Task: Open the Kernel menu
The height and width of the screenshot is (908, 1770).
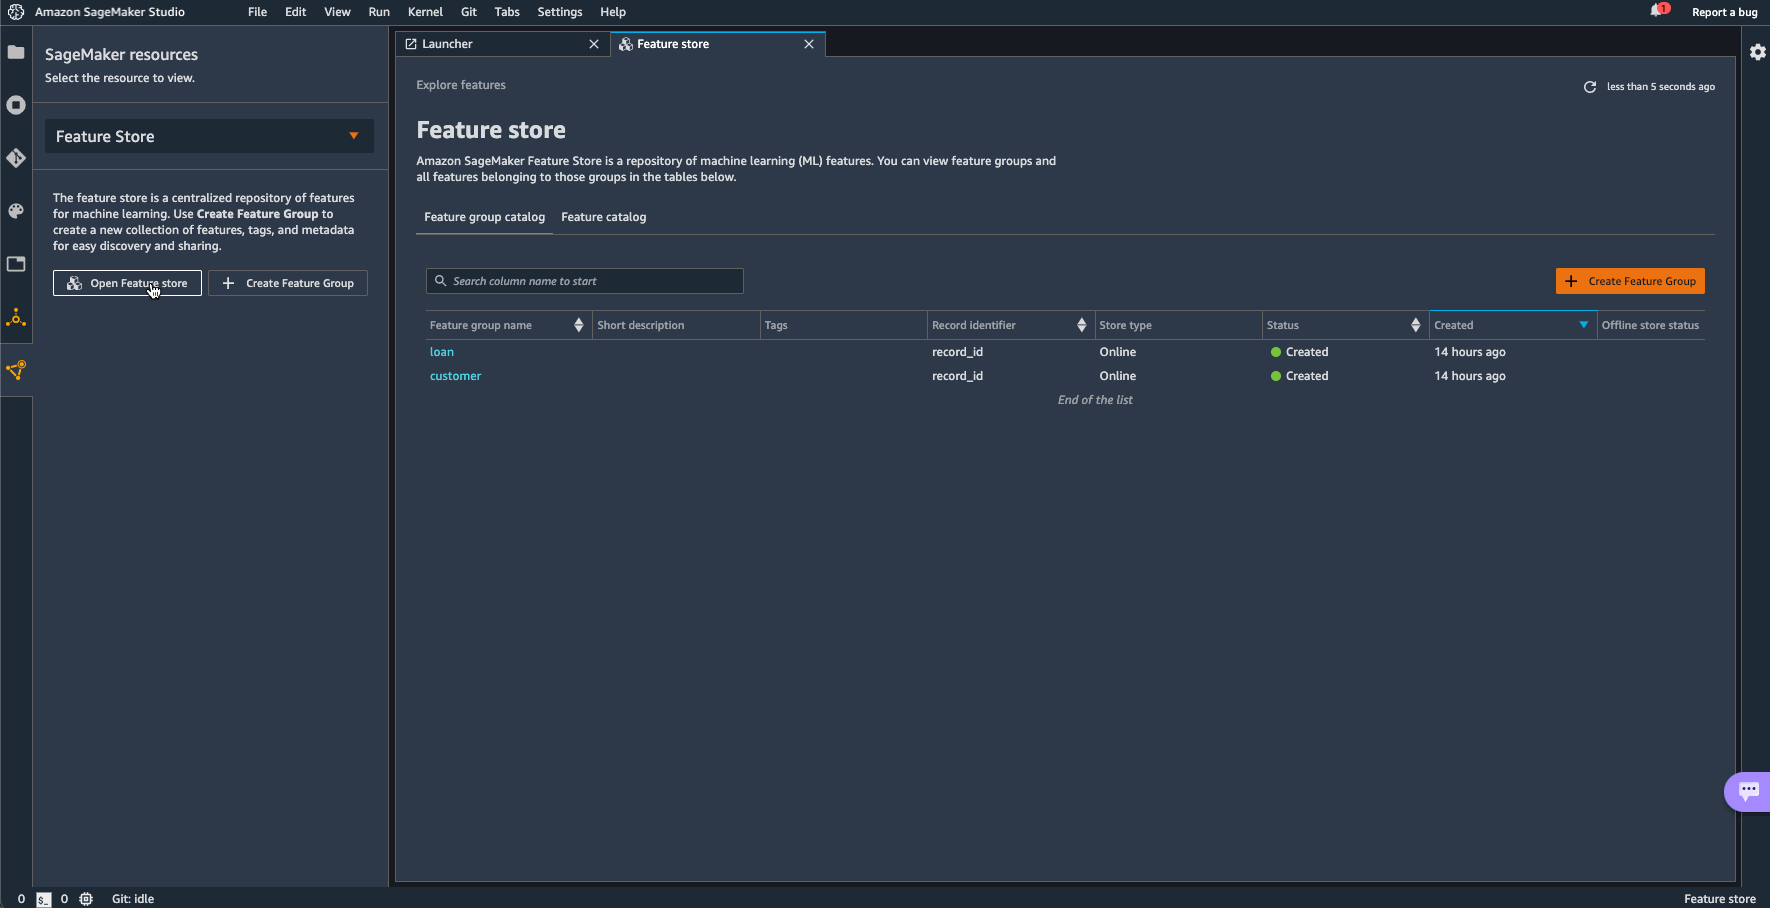Action: [425, 12]
